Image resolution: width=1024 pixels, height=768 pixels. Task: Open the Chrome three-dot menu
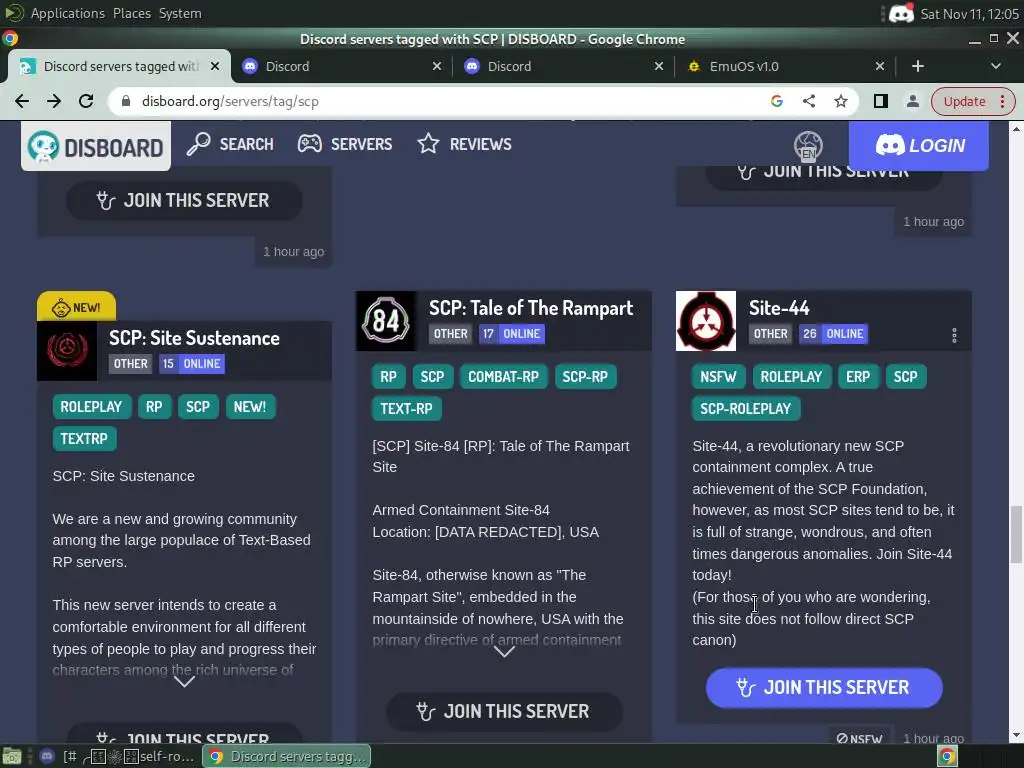pos(1002,101)
